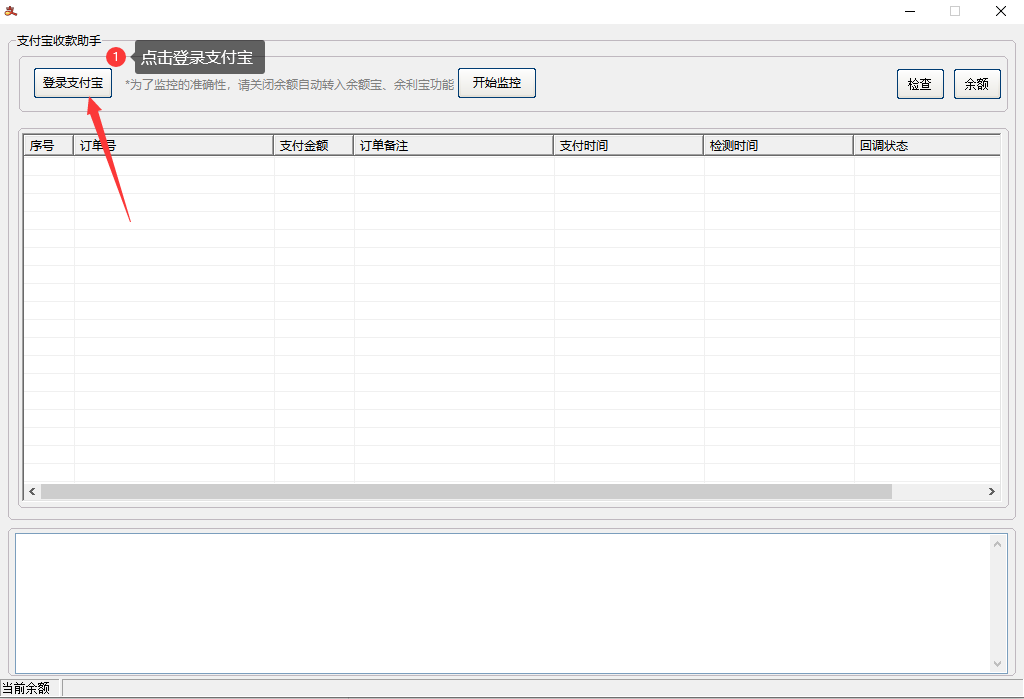Screen dimensions: 1024x699
Task: Minimize the window
Action: (x=910, y=11)
